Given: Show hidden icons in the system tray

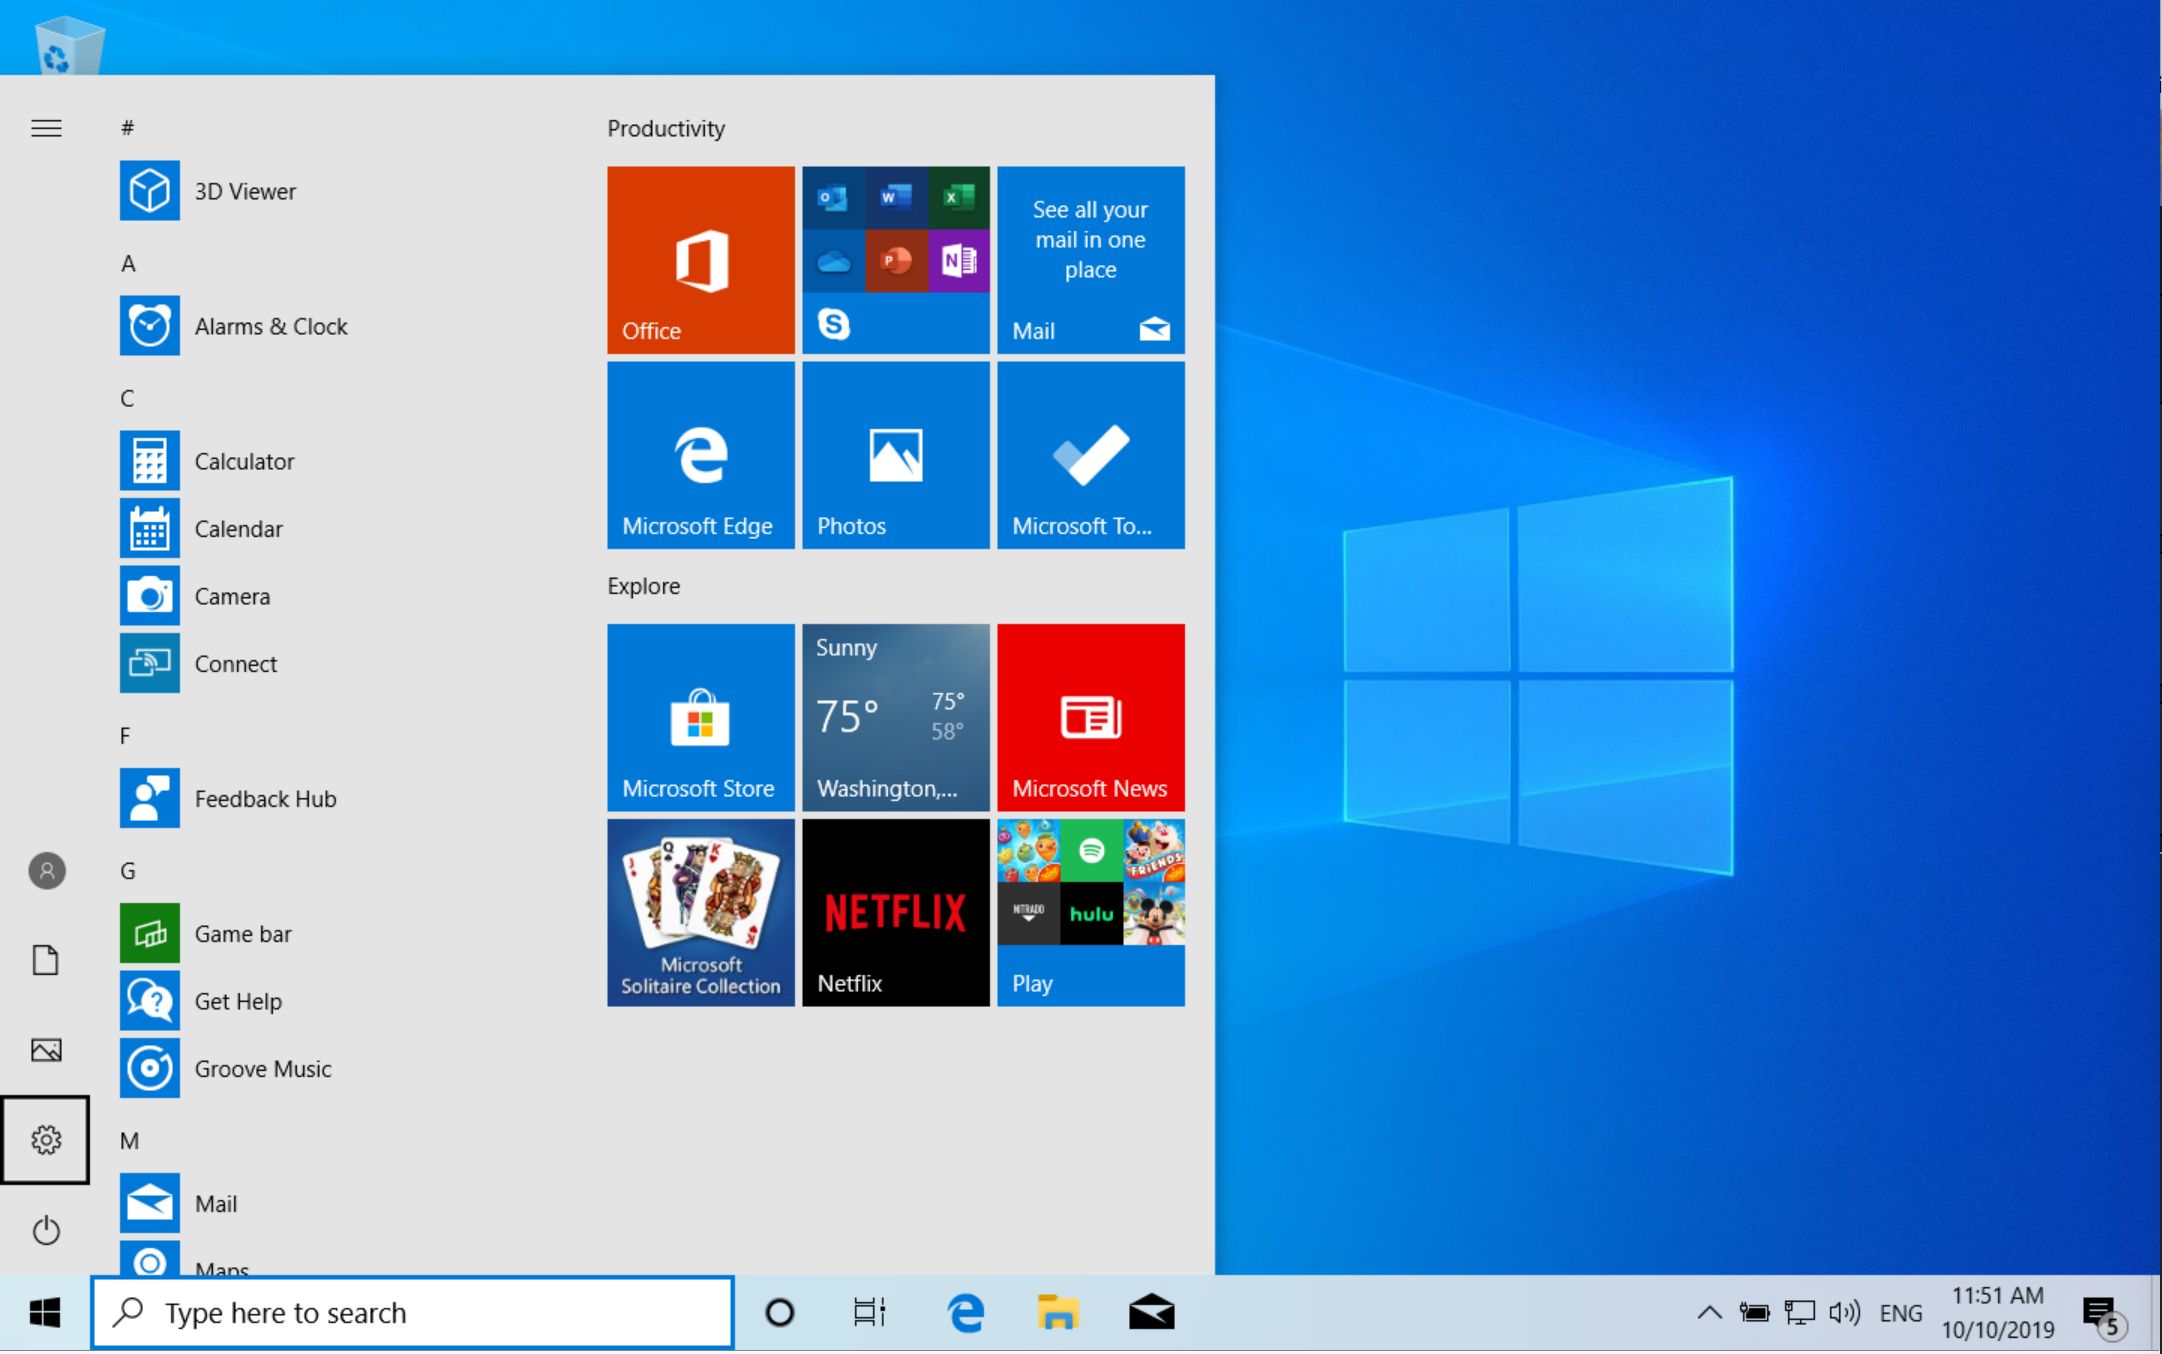Looking at the screenshot, I should [1708, 1312].
